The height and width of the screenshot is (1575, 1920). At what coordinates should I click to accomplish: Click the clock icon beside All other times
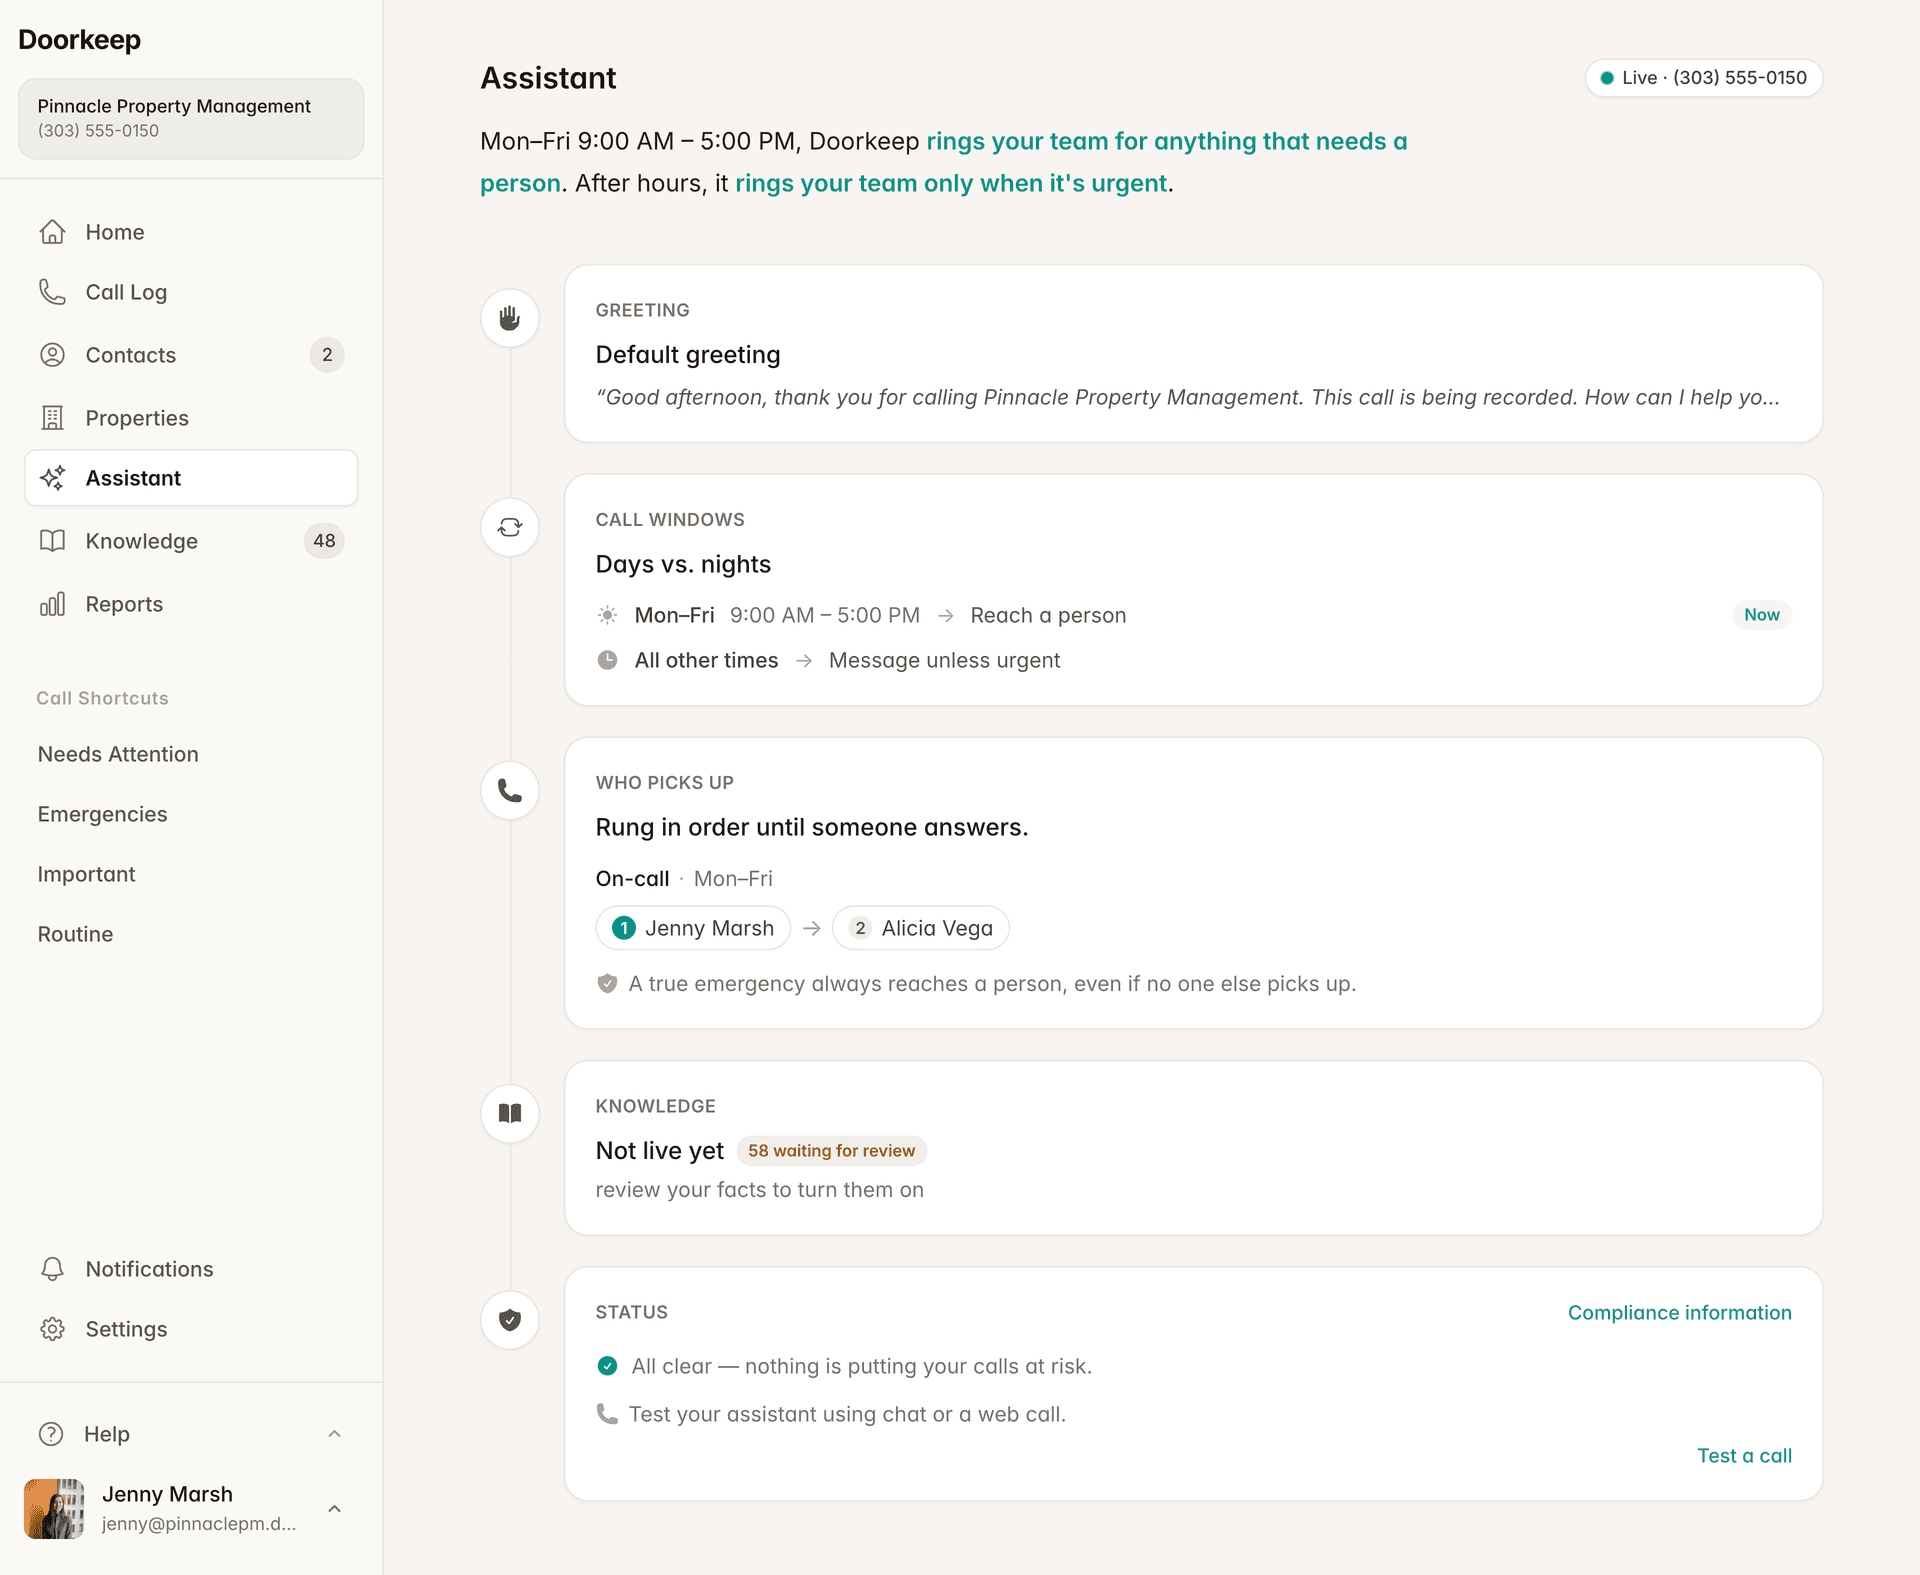(x=607, y=660)
